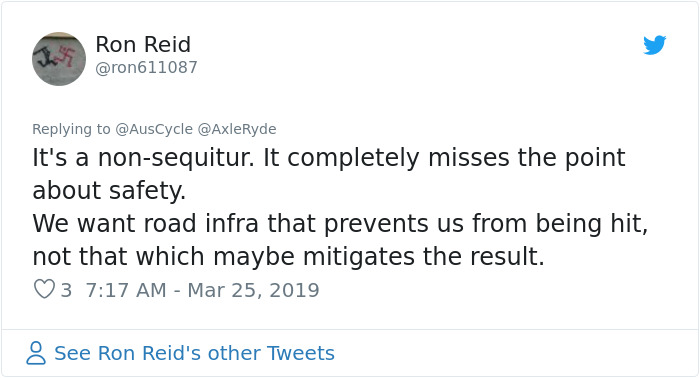Click the 'about safety.' line

click(x=109, y=191)
